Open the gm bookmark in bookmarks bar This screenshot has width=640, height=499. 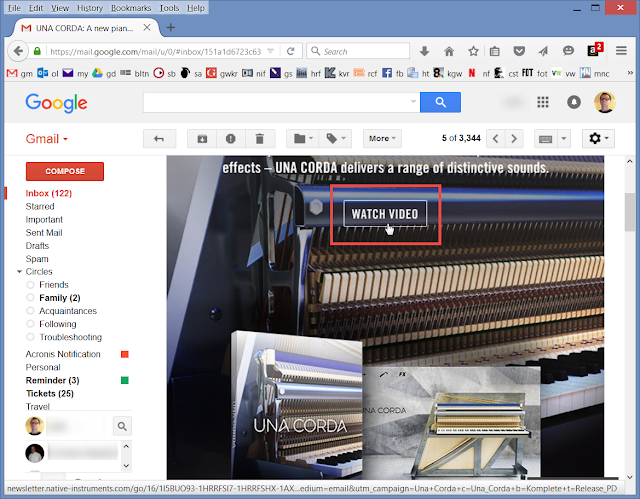(20, 73)
